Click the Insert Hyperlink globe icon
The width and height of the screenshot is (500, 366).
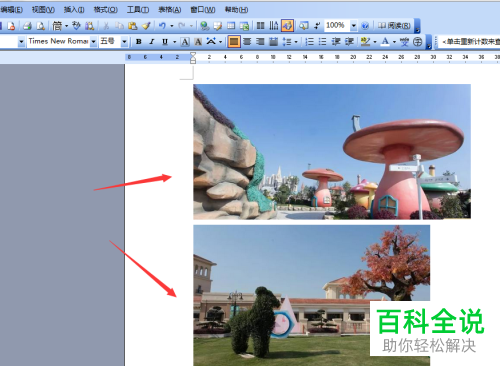pyautogui.click(x=204, y=26)
